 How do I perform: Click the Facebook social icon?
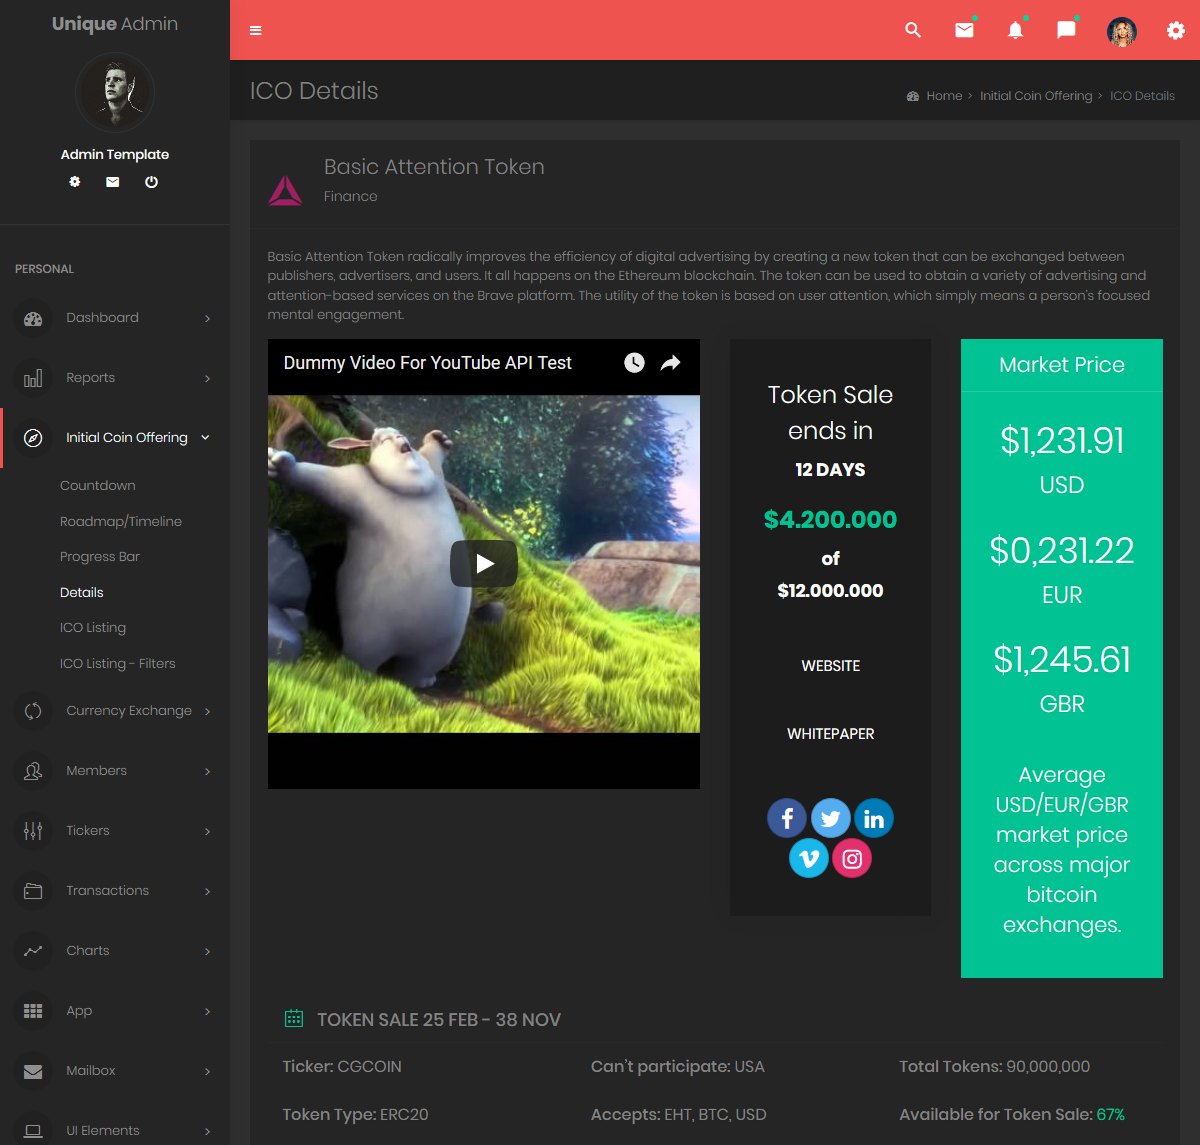787,818
